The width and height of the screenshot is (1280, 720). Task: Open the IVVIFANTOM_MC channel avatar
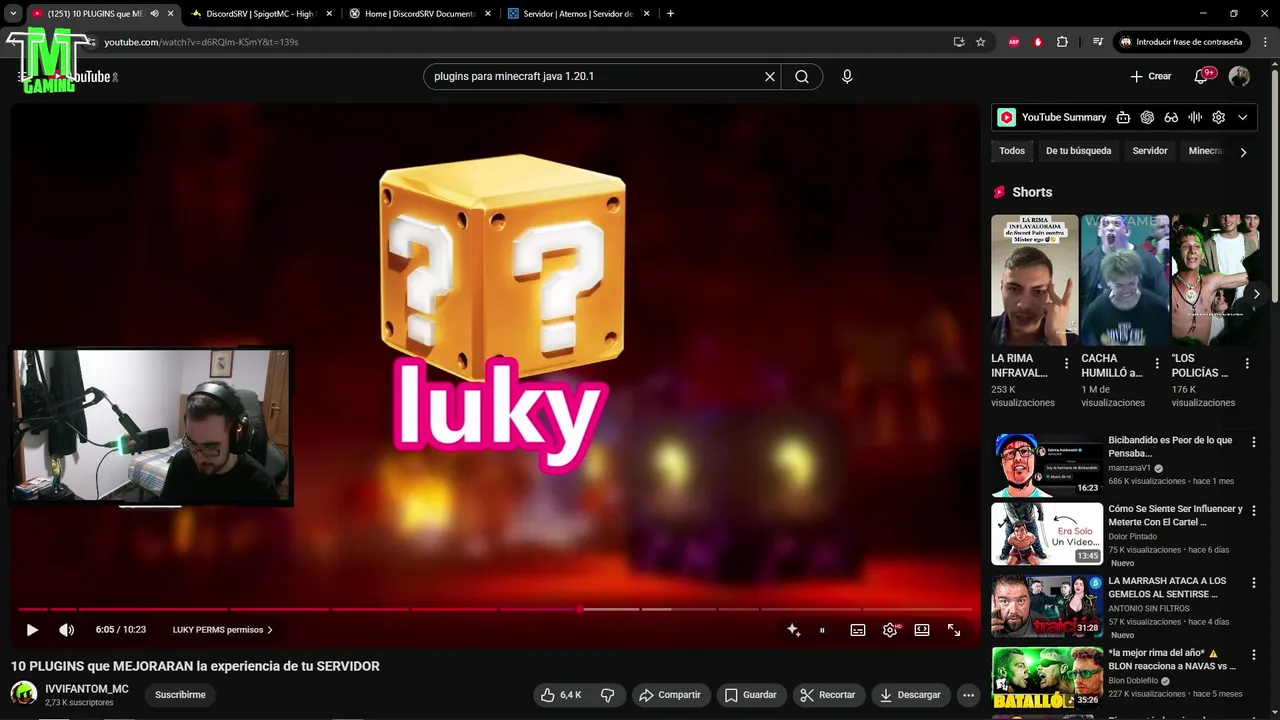coord(24,694)
